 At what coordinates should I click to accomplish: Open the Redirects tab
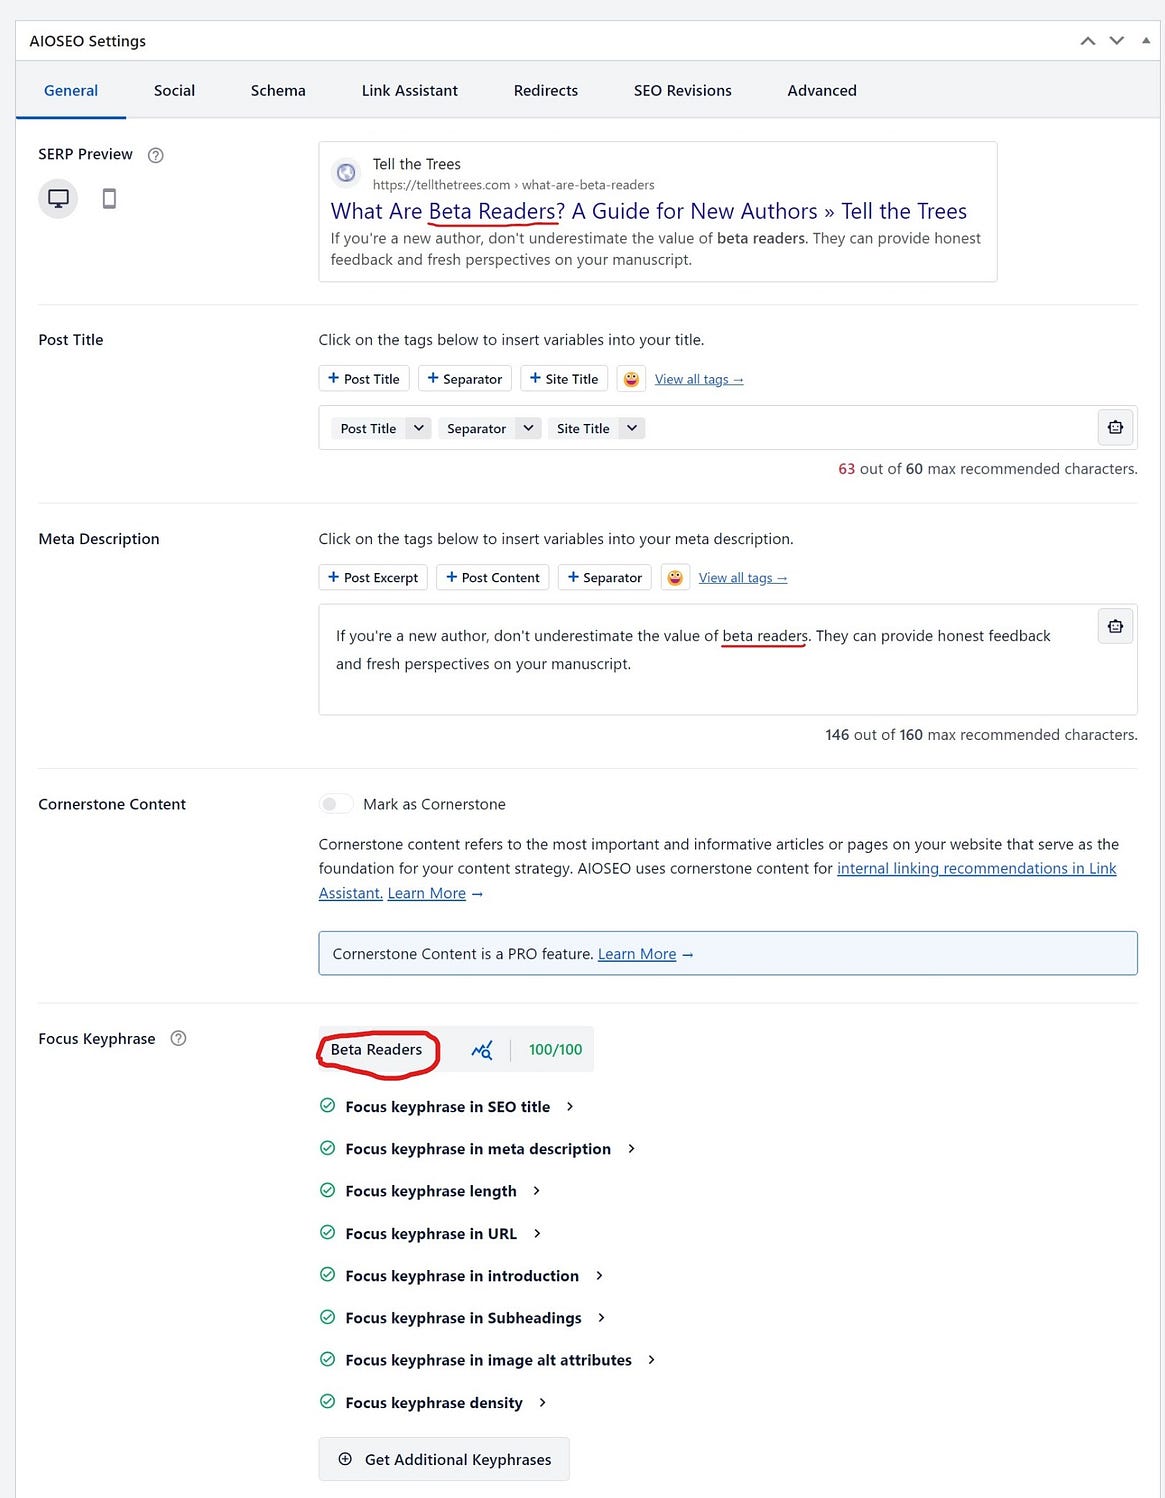pos(546,90)
